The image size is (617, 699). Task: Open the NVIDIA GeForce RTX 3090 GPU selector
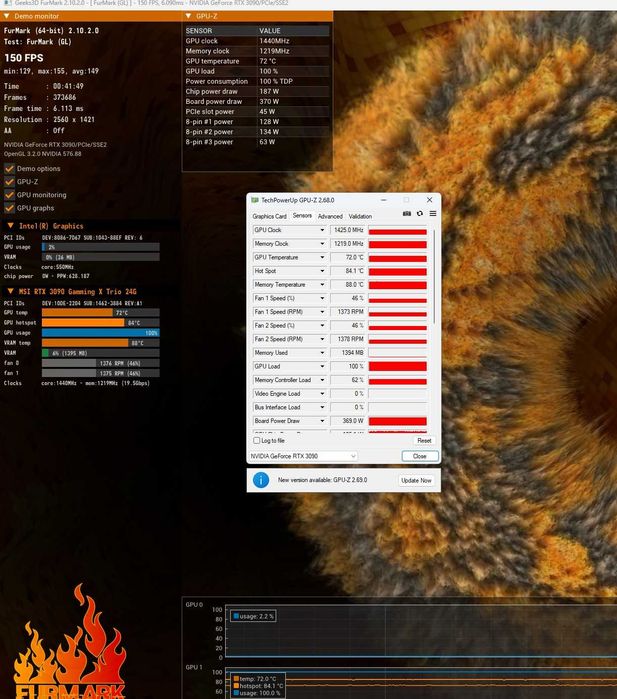point(303,456)
